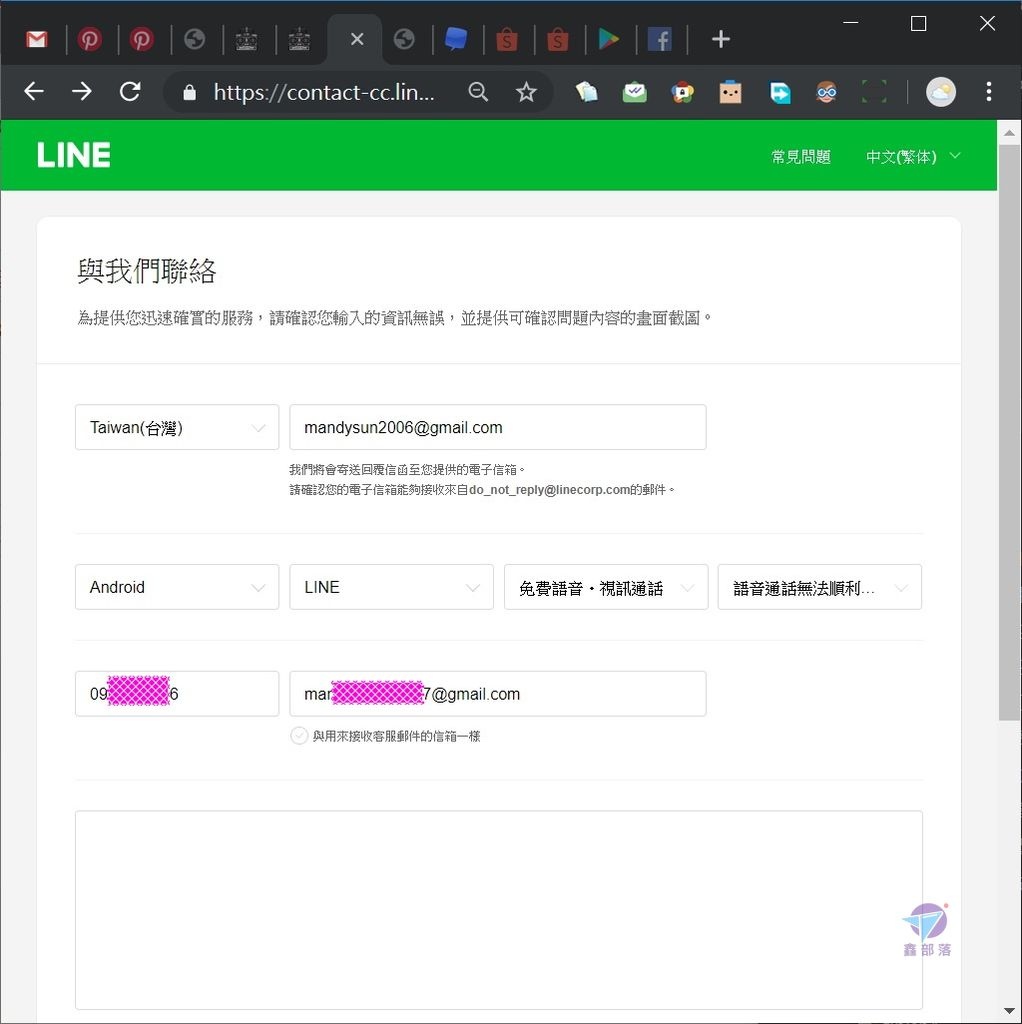Screen dimensions: 1022x1024
Task: Bookmark this page with the star
Action: point(526,92)
